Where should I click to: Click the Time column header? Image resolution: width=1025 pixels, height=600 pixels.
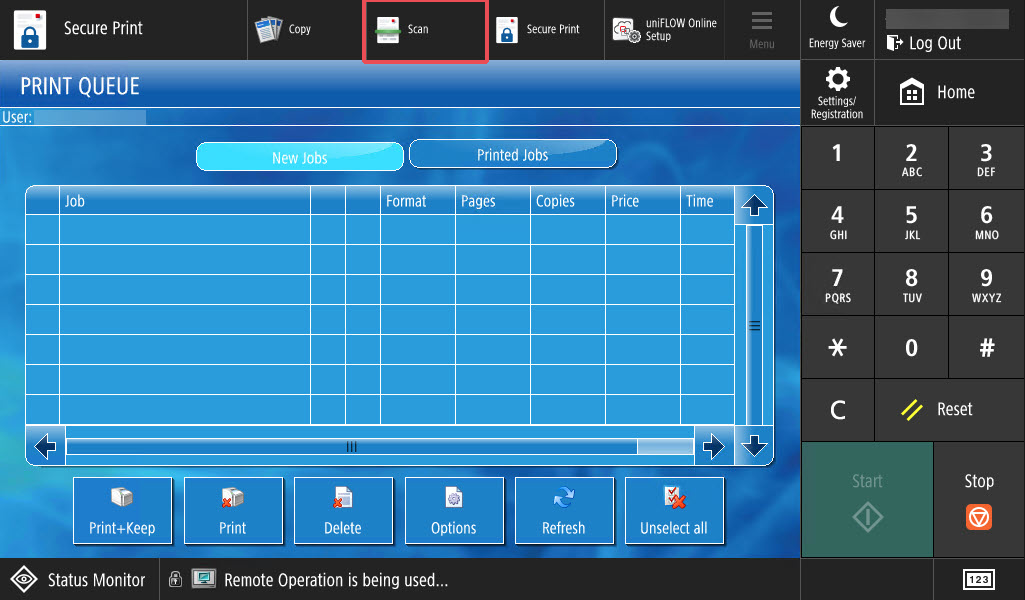pyautogui.click(x=707, y=201)
